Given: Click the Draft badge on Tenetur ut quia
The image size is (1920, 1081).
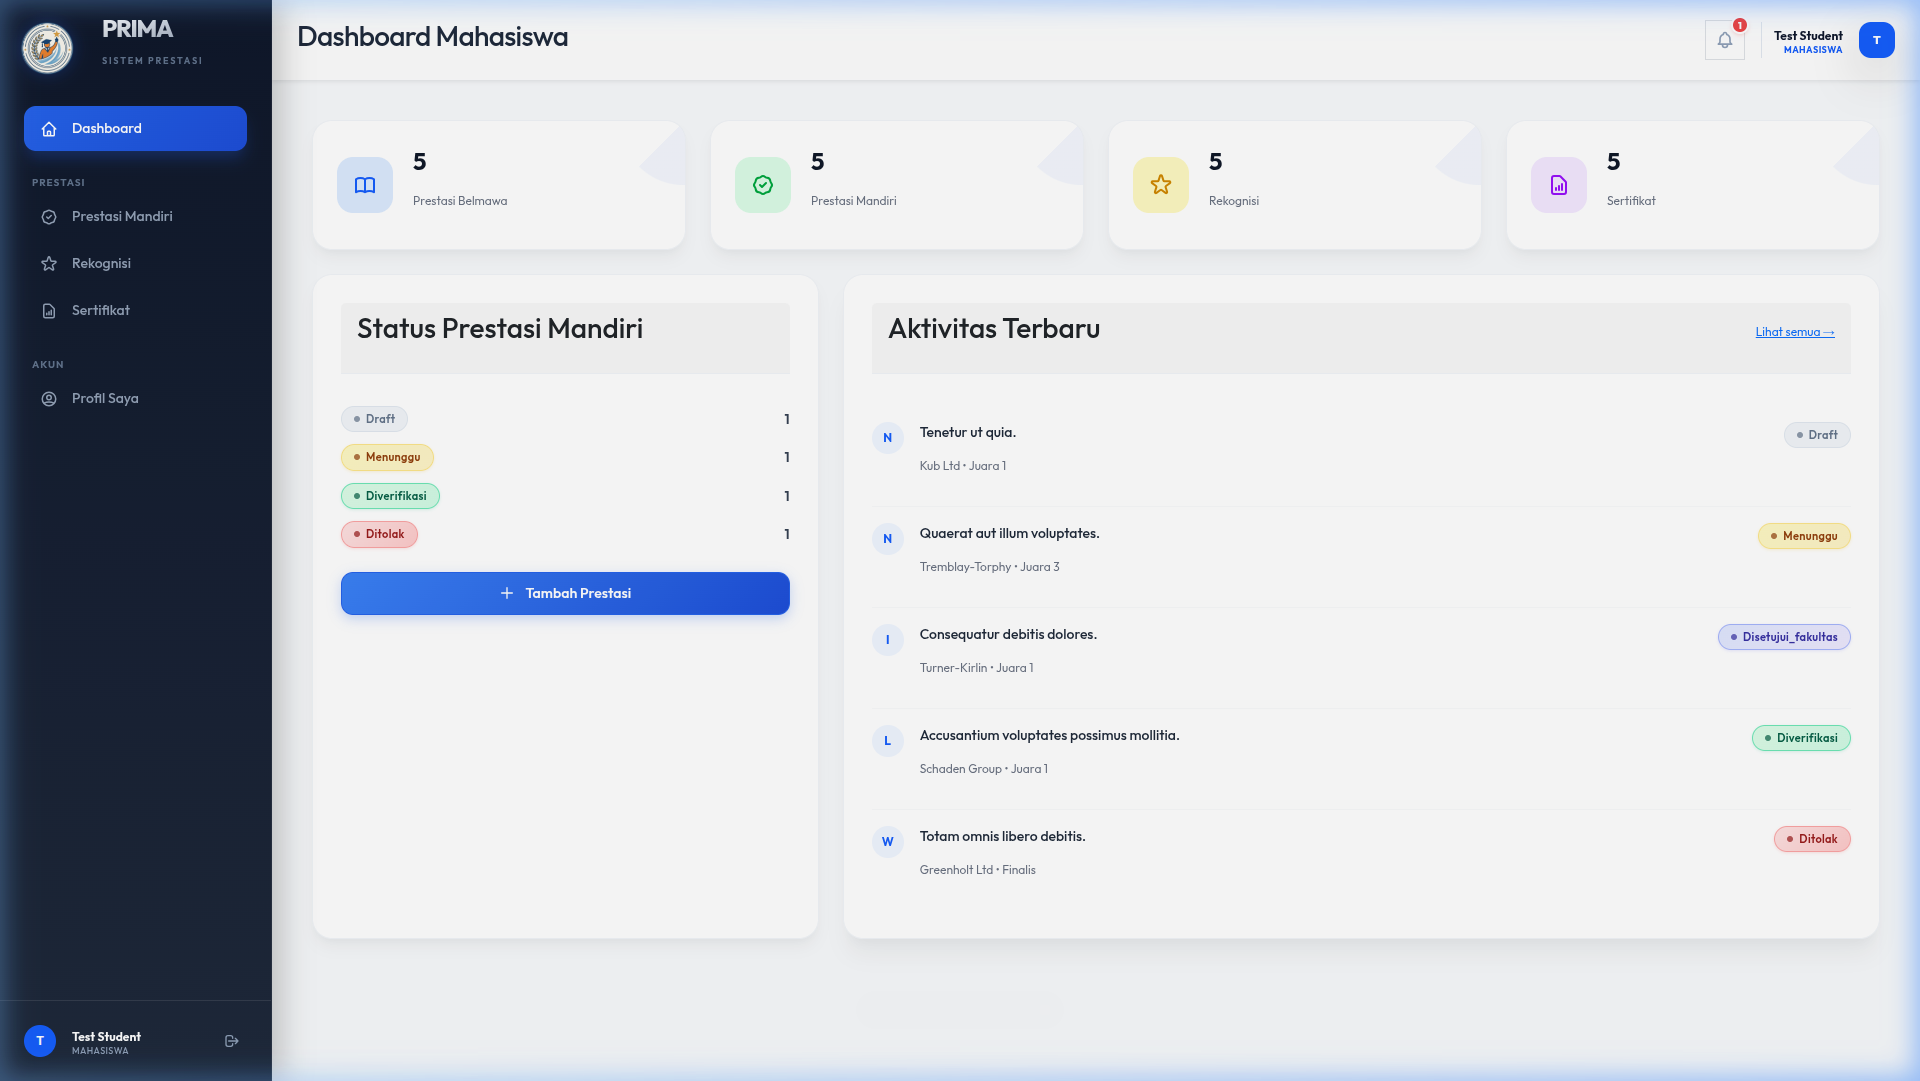Looking at the screenshot, I should [1817, 435].
